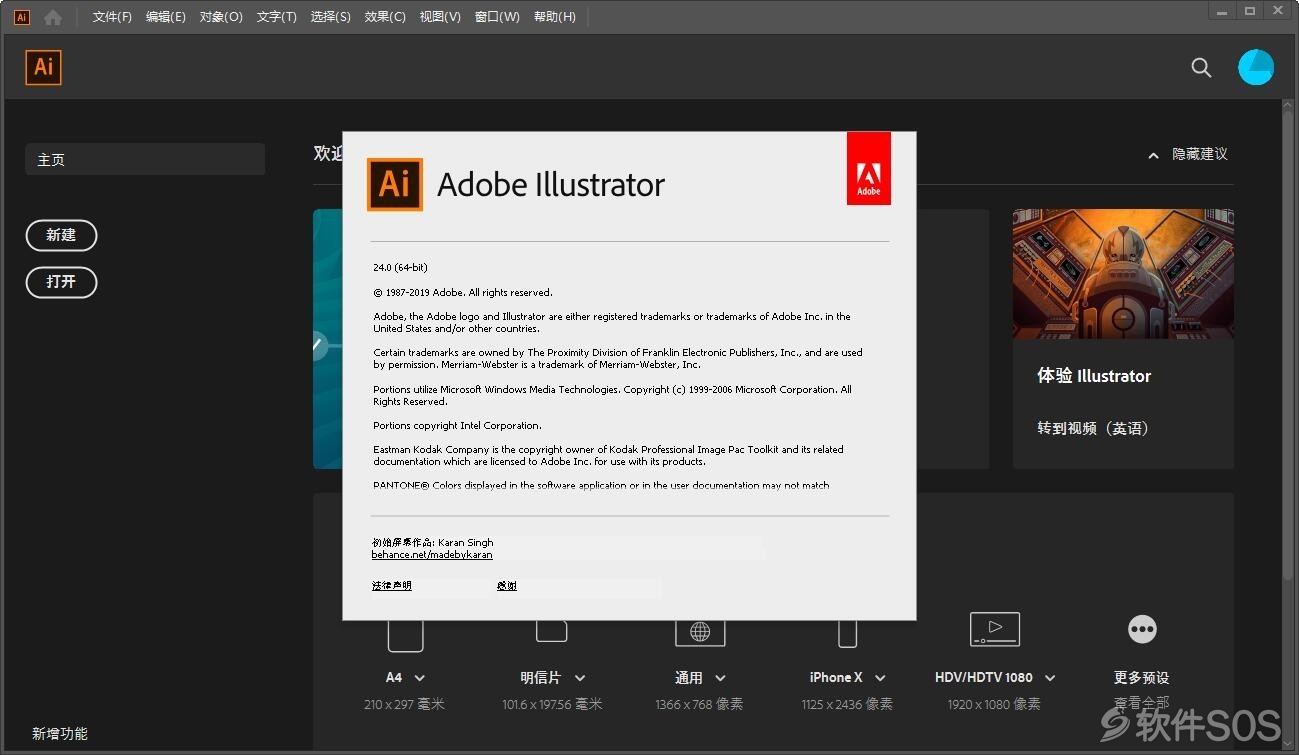Open 新增功能 link at bottom left

(x=60, y=734)
